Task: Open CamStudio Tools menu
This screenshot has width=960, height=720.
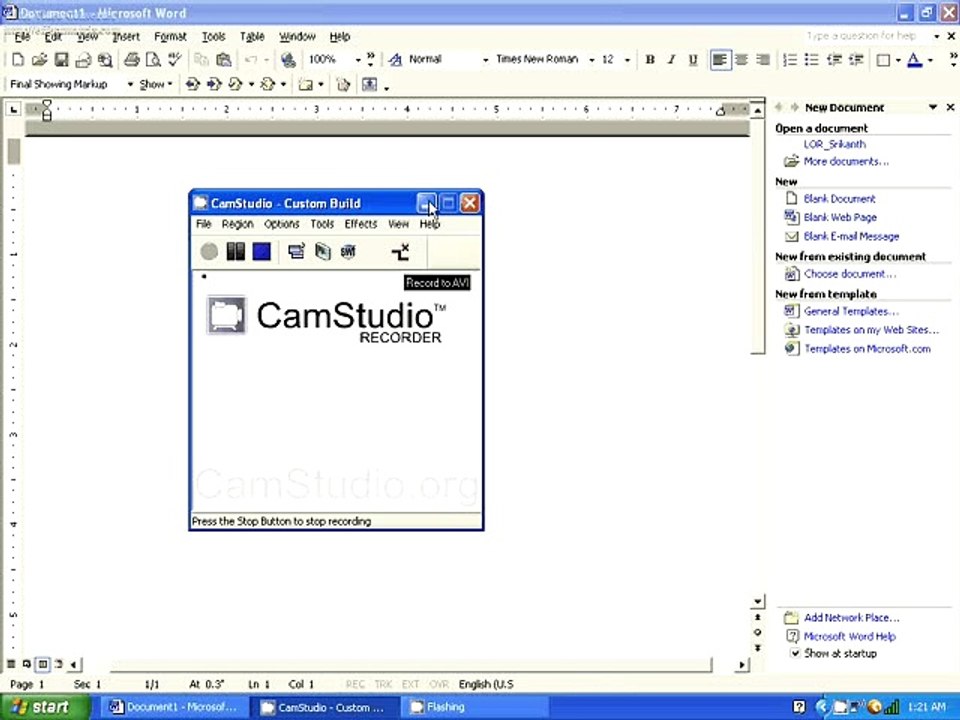Action: click(x=322, y=224)
